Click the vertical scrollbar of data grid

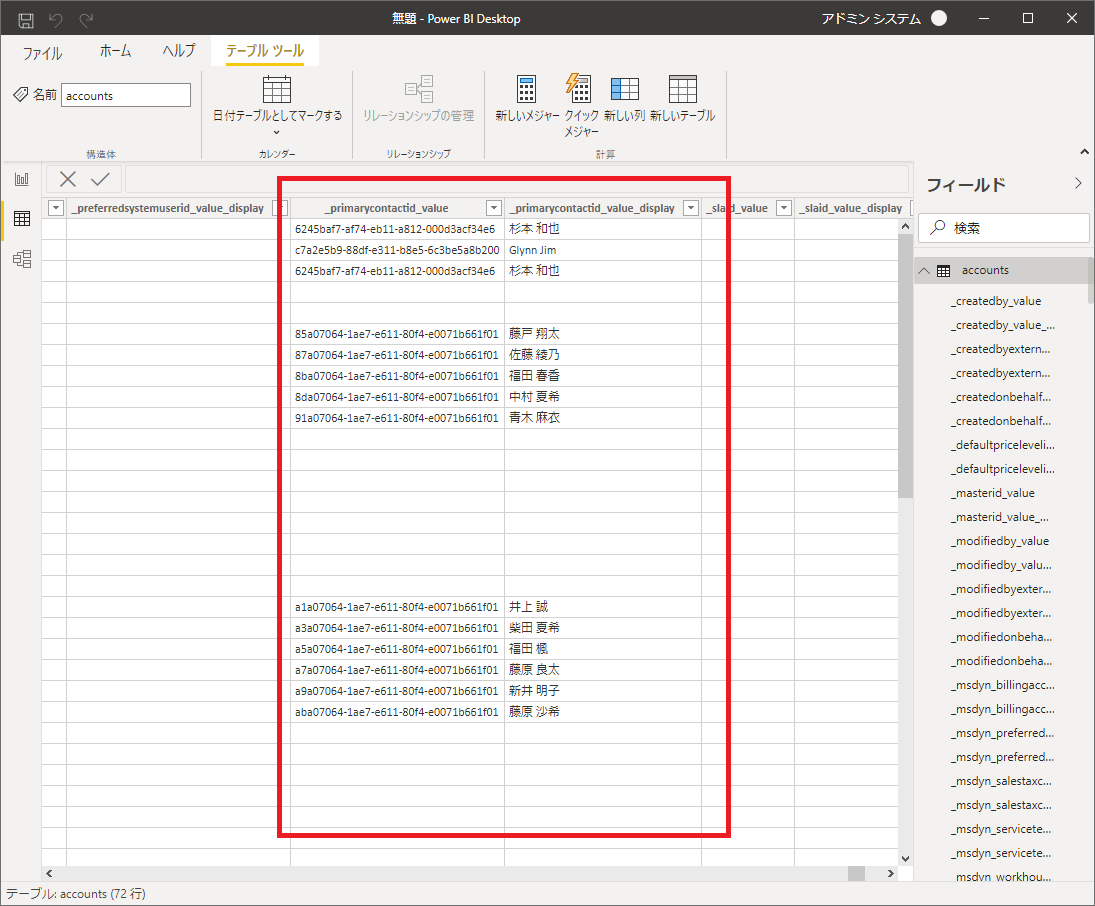tap(905, 366)
